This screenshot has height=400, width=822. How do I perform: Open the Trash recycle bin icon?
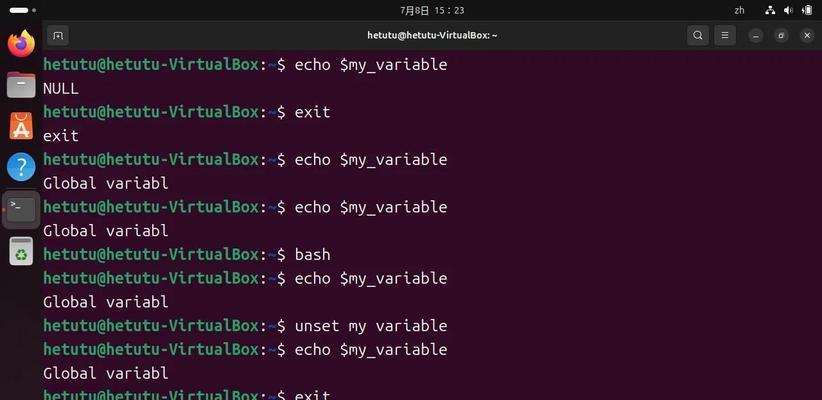pyautogui.click(x=21, y=251)
